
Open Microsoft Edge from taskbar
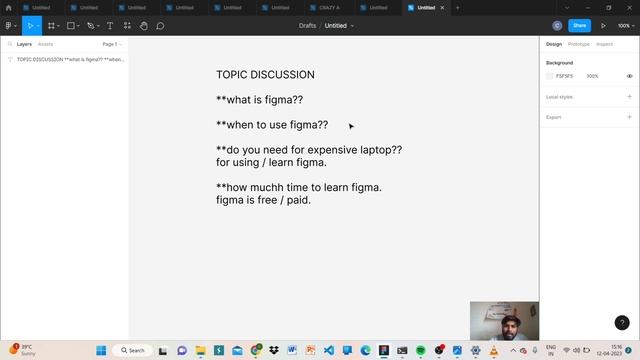[365, 350]
